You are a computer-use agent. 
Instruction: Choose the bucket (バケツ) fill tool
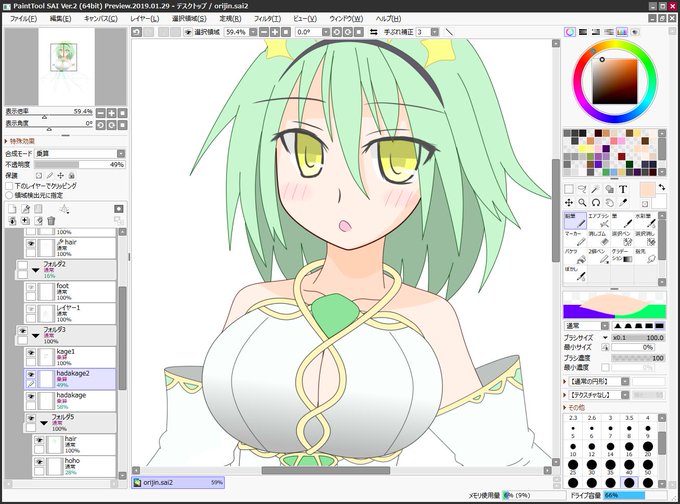click(x=575, y=256)
